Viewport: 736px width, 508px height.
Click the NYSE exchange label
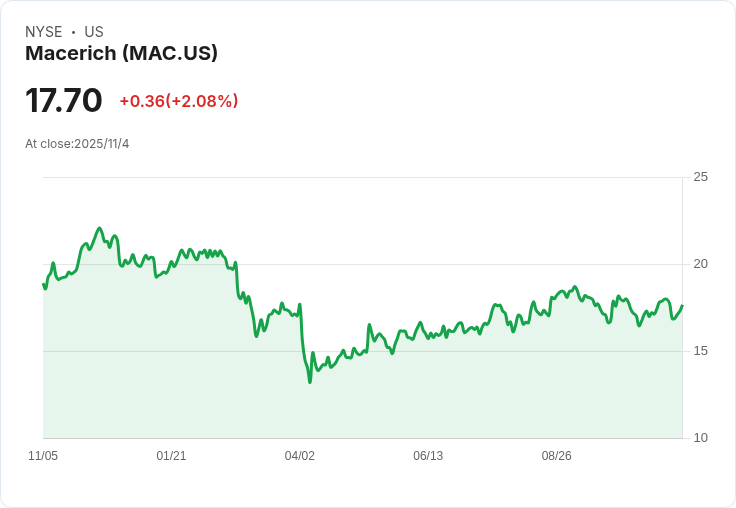[44, 32]
